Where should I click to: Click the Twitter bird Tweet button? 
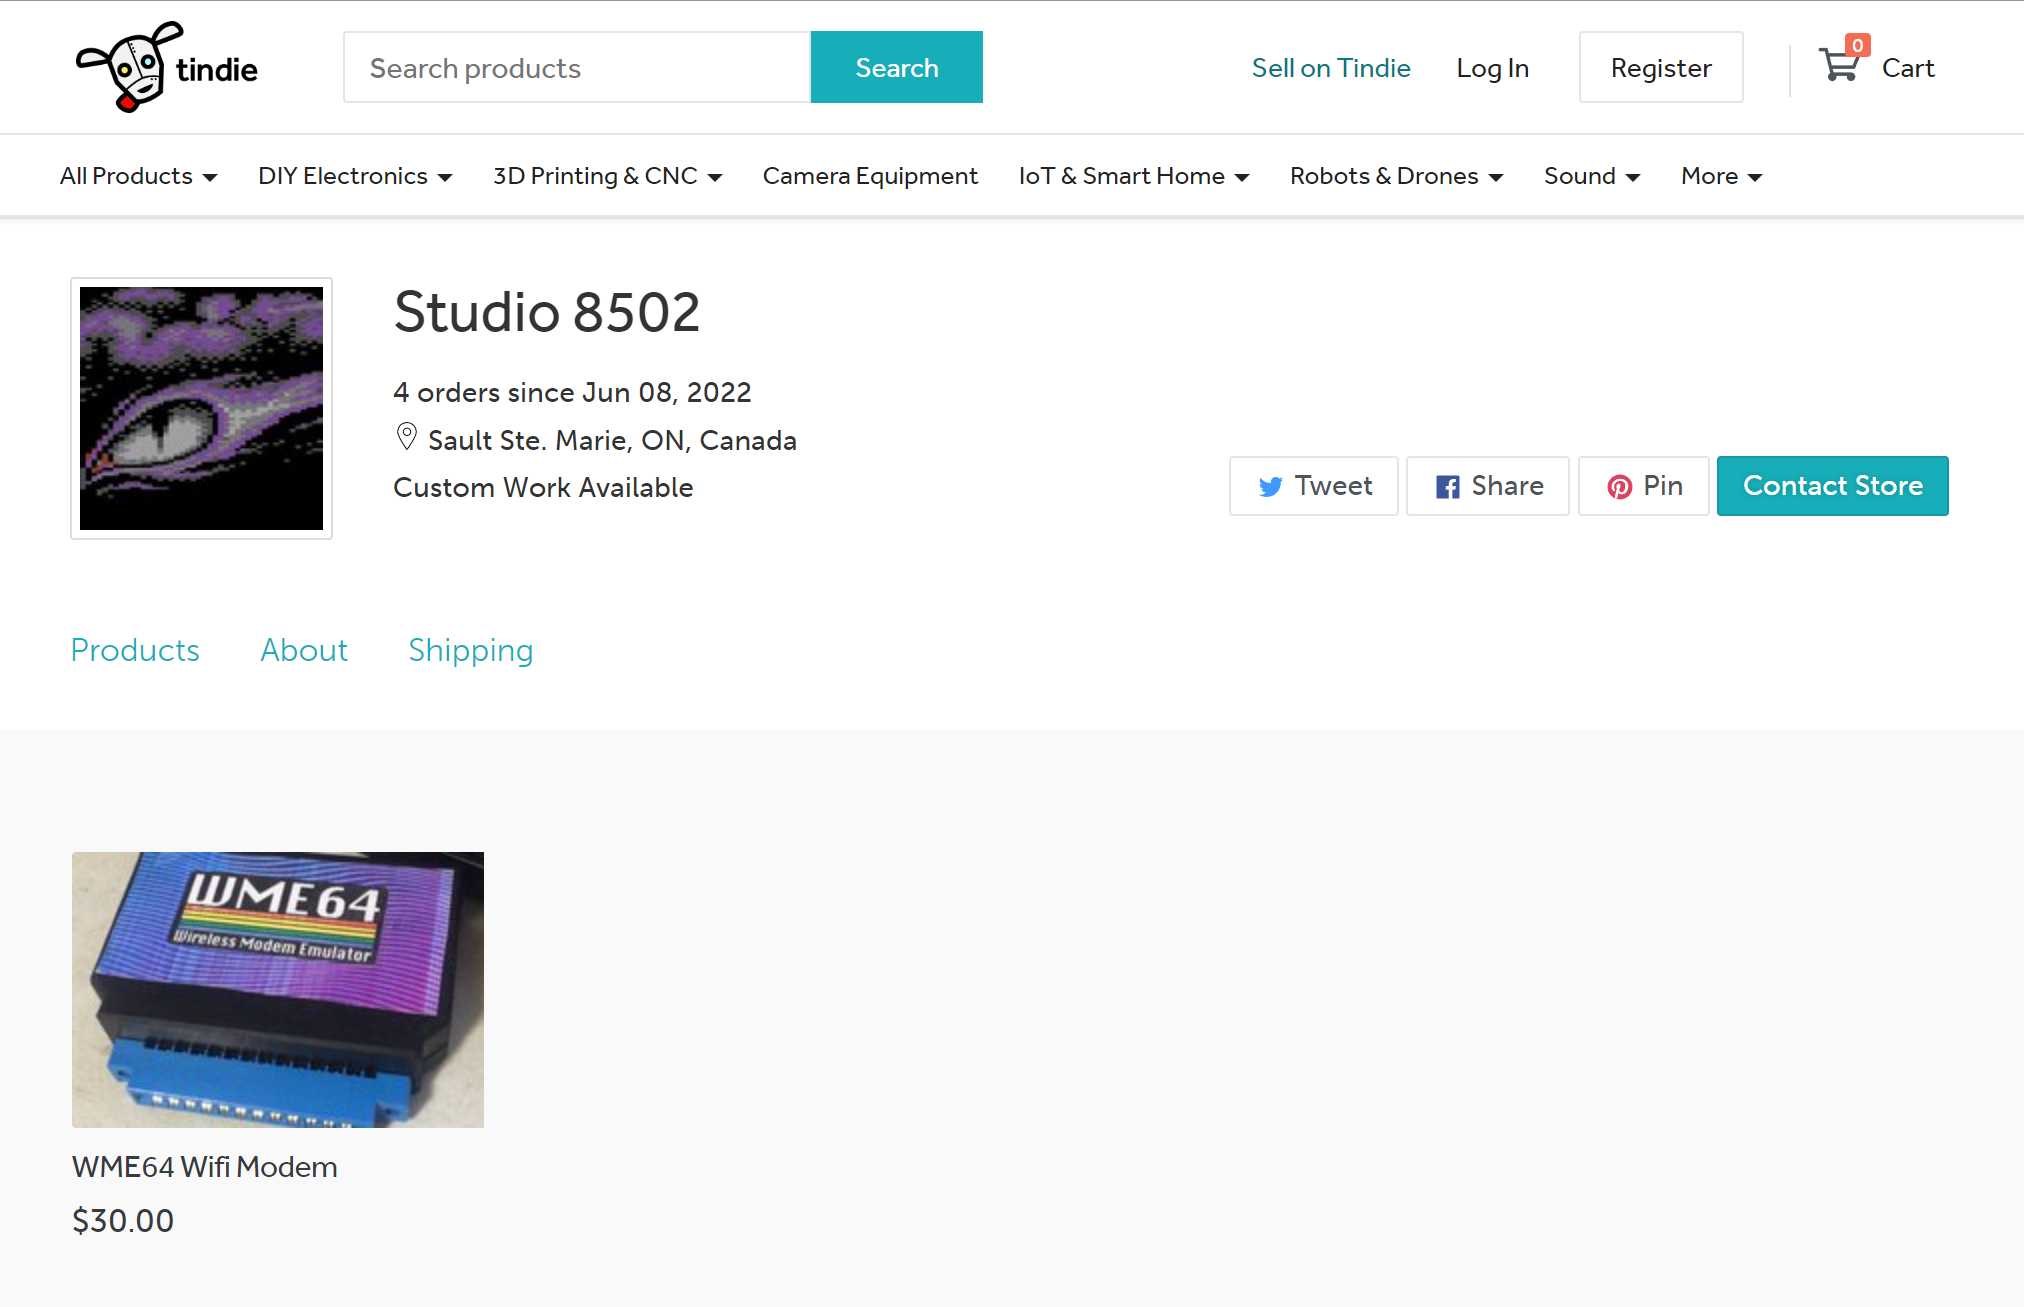coord(1314,486)
